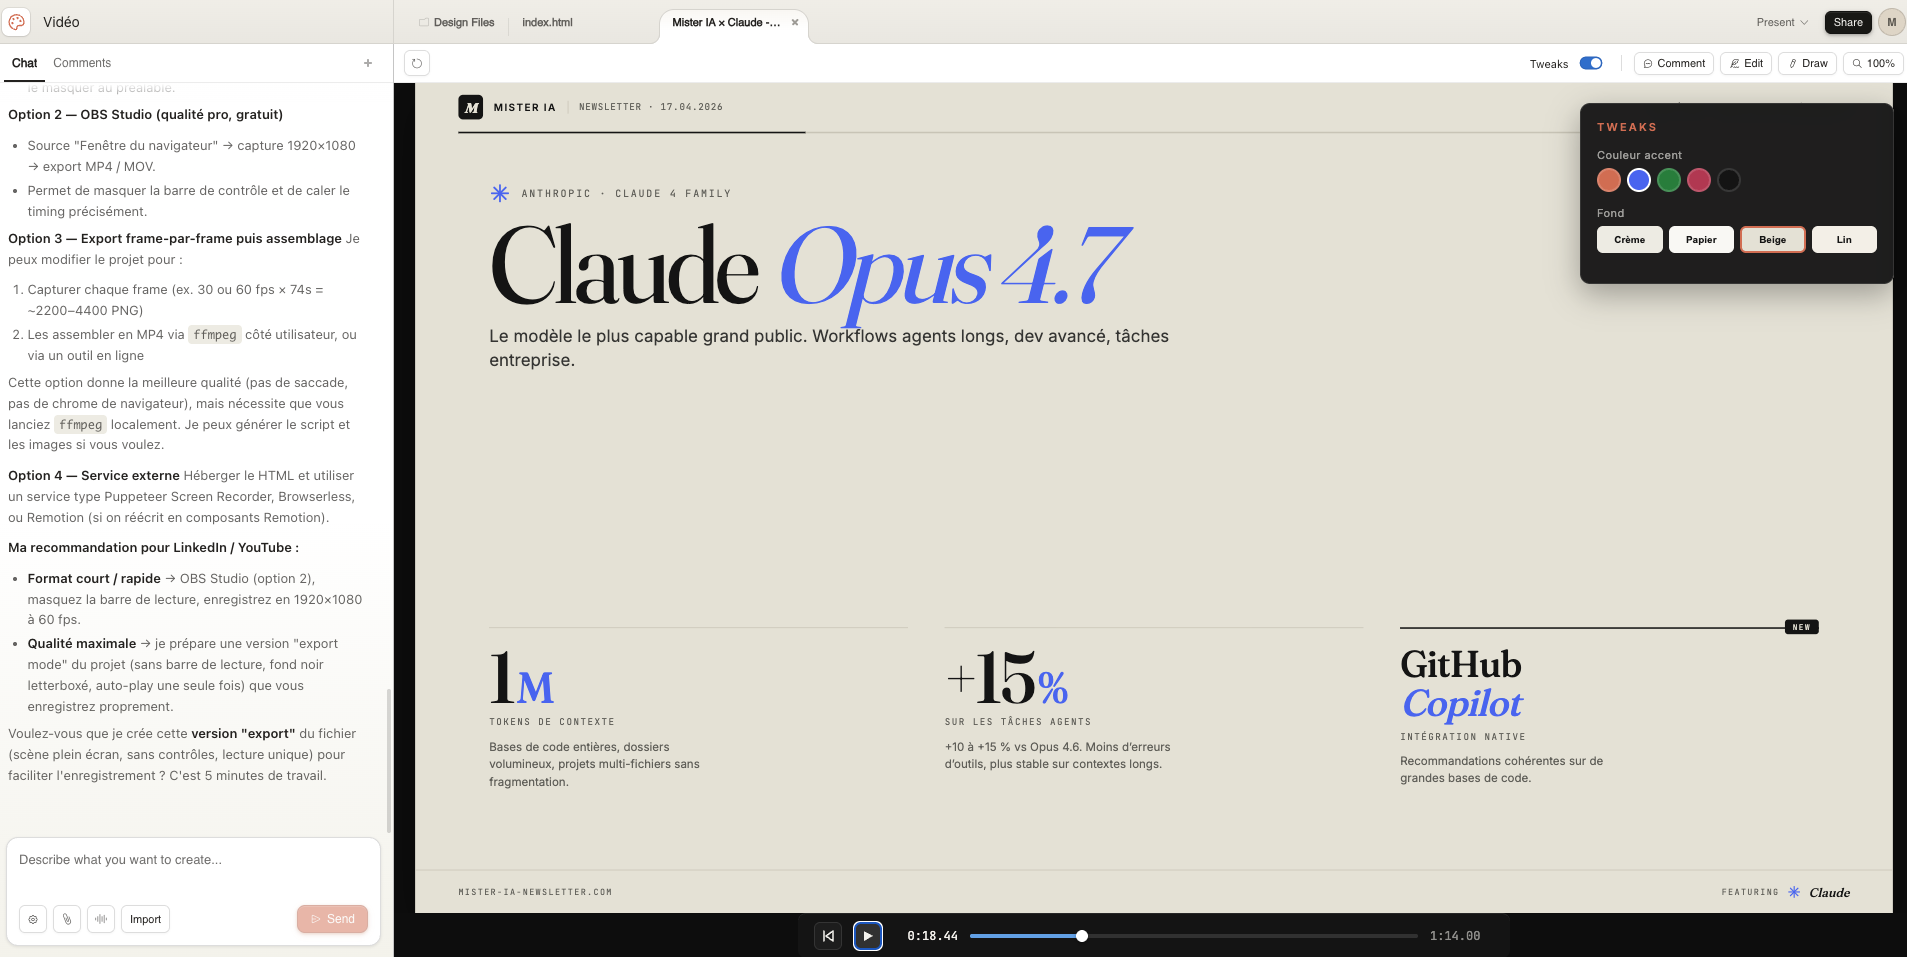Skip video back to the start
The width and height of the screenshot is (1907, 957).
click(828, 936)
